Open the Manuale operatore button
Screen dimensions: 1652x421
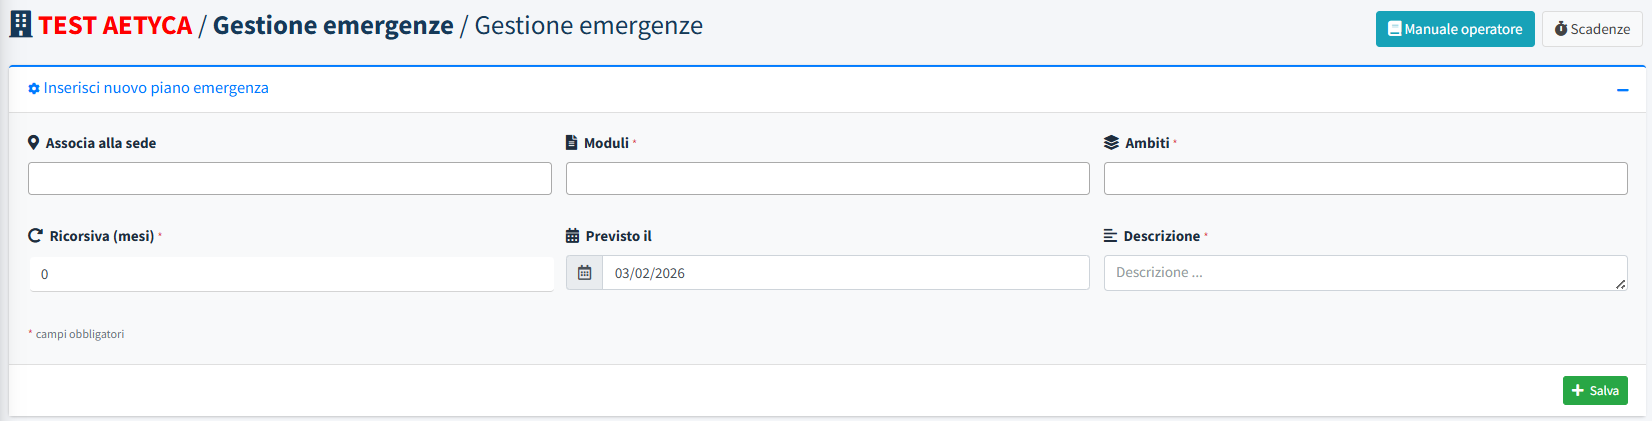1455,29
